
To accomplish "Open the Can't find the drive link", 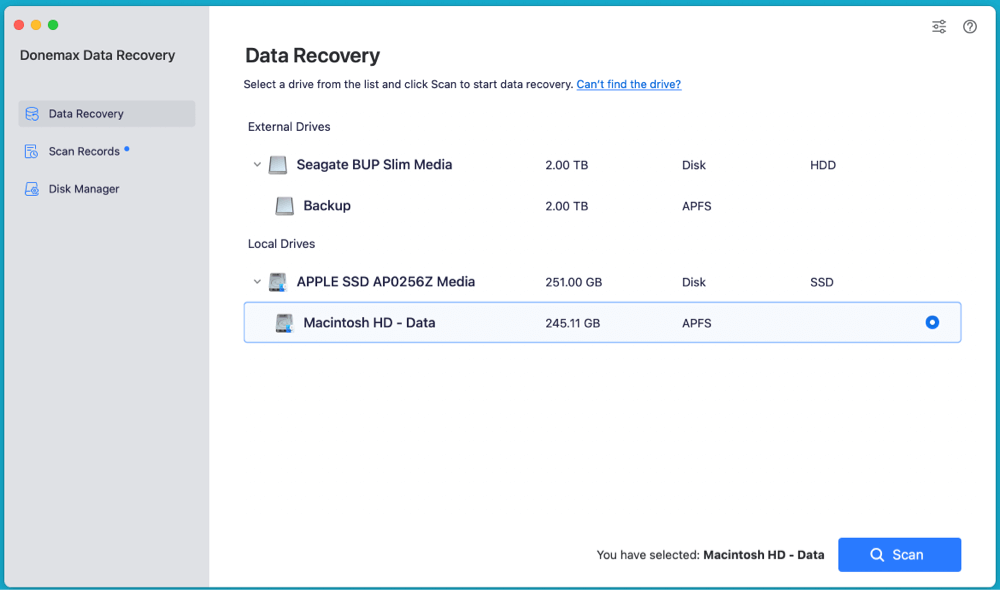I will pyautogui.click(x=628, y=84).
